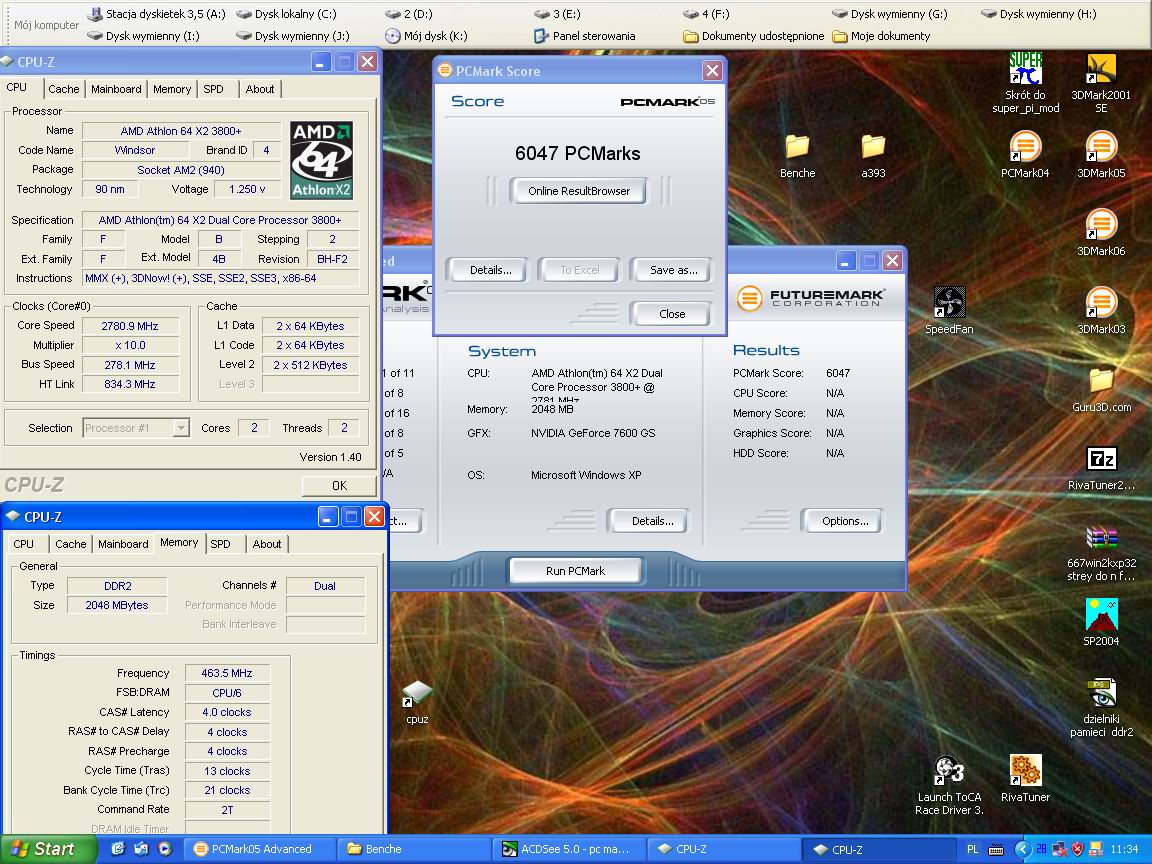Click NVIDIA GeForce 7600 GS text
The width and height of the screenshot is (1152, 864).
(593, 433)
